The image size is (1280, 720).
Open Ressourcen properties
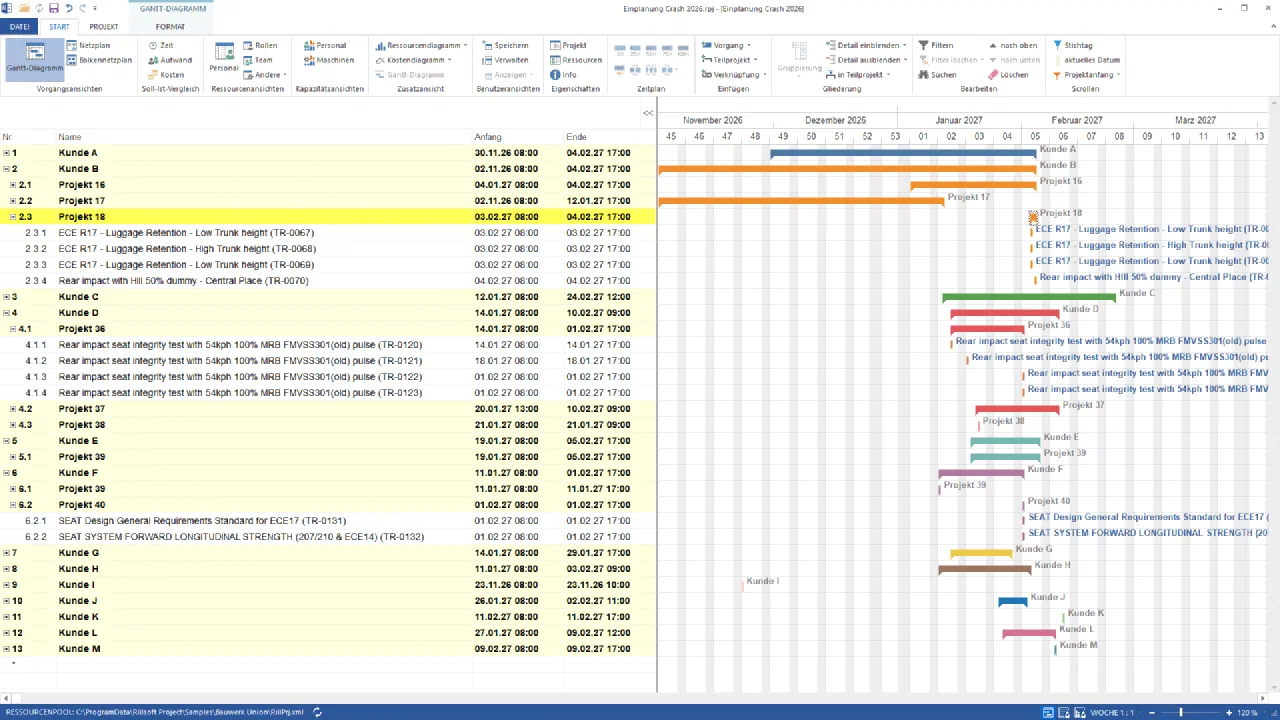[575, 60]
